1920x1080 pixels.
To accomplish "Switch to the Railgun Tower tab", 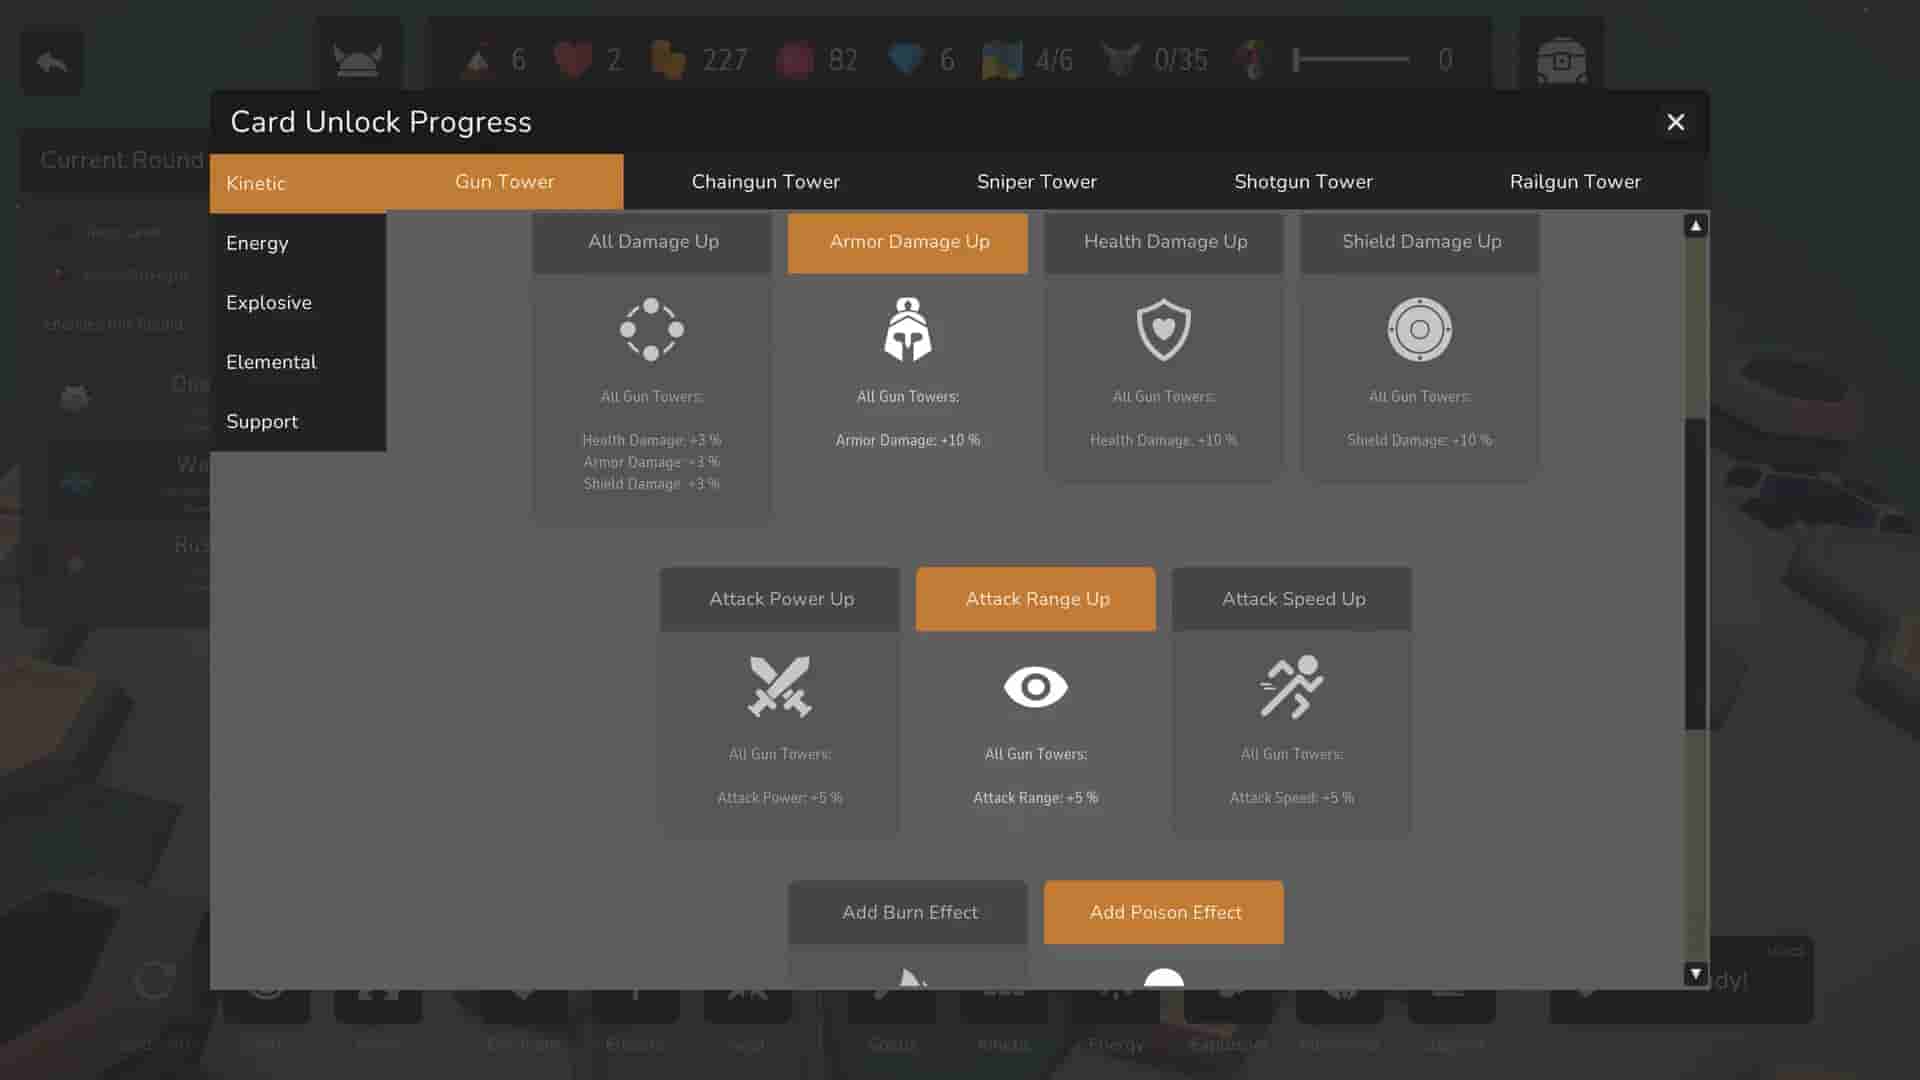I will pos(1574,182).
